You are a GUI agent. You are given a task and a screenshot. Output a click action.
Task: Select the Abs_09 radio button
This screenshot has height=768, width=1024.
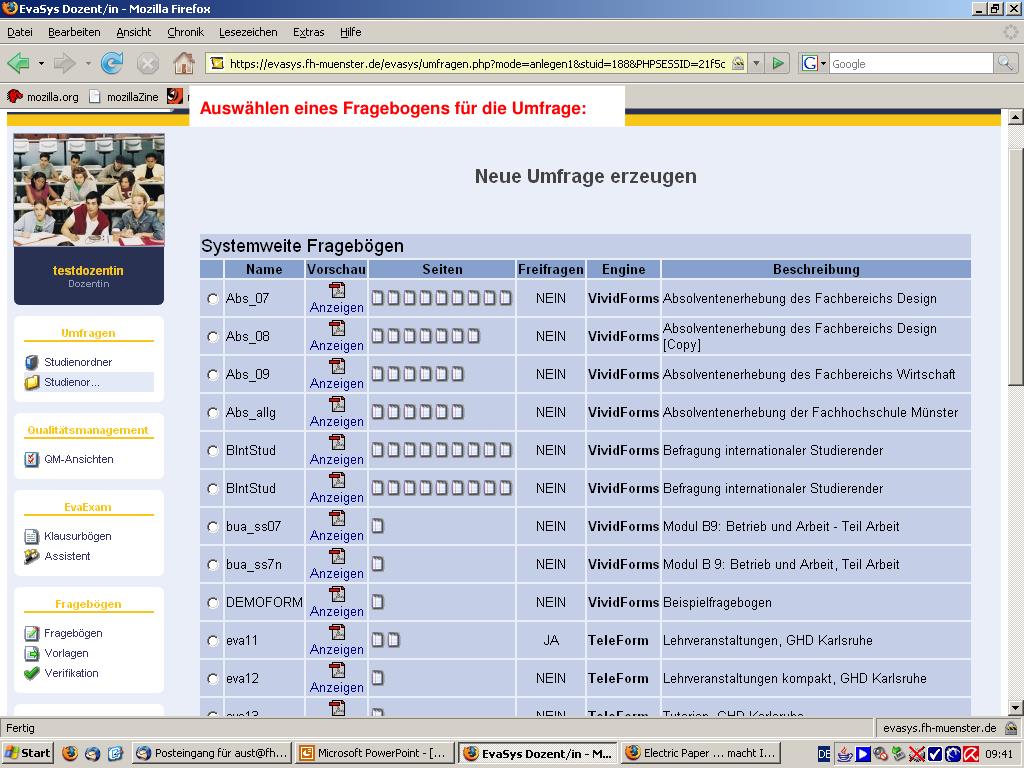coord(212,374)
